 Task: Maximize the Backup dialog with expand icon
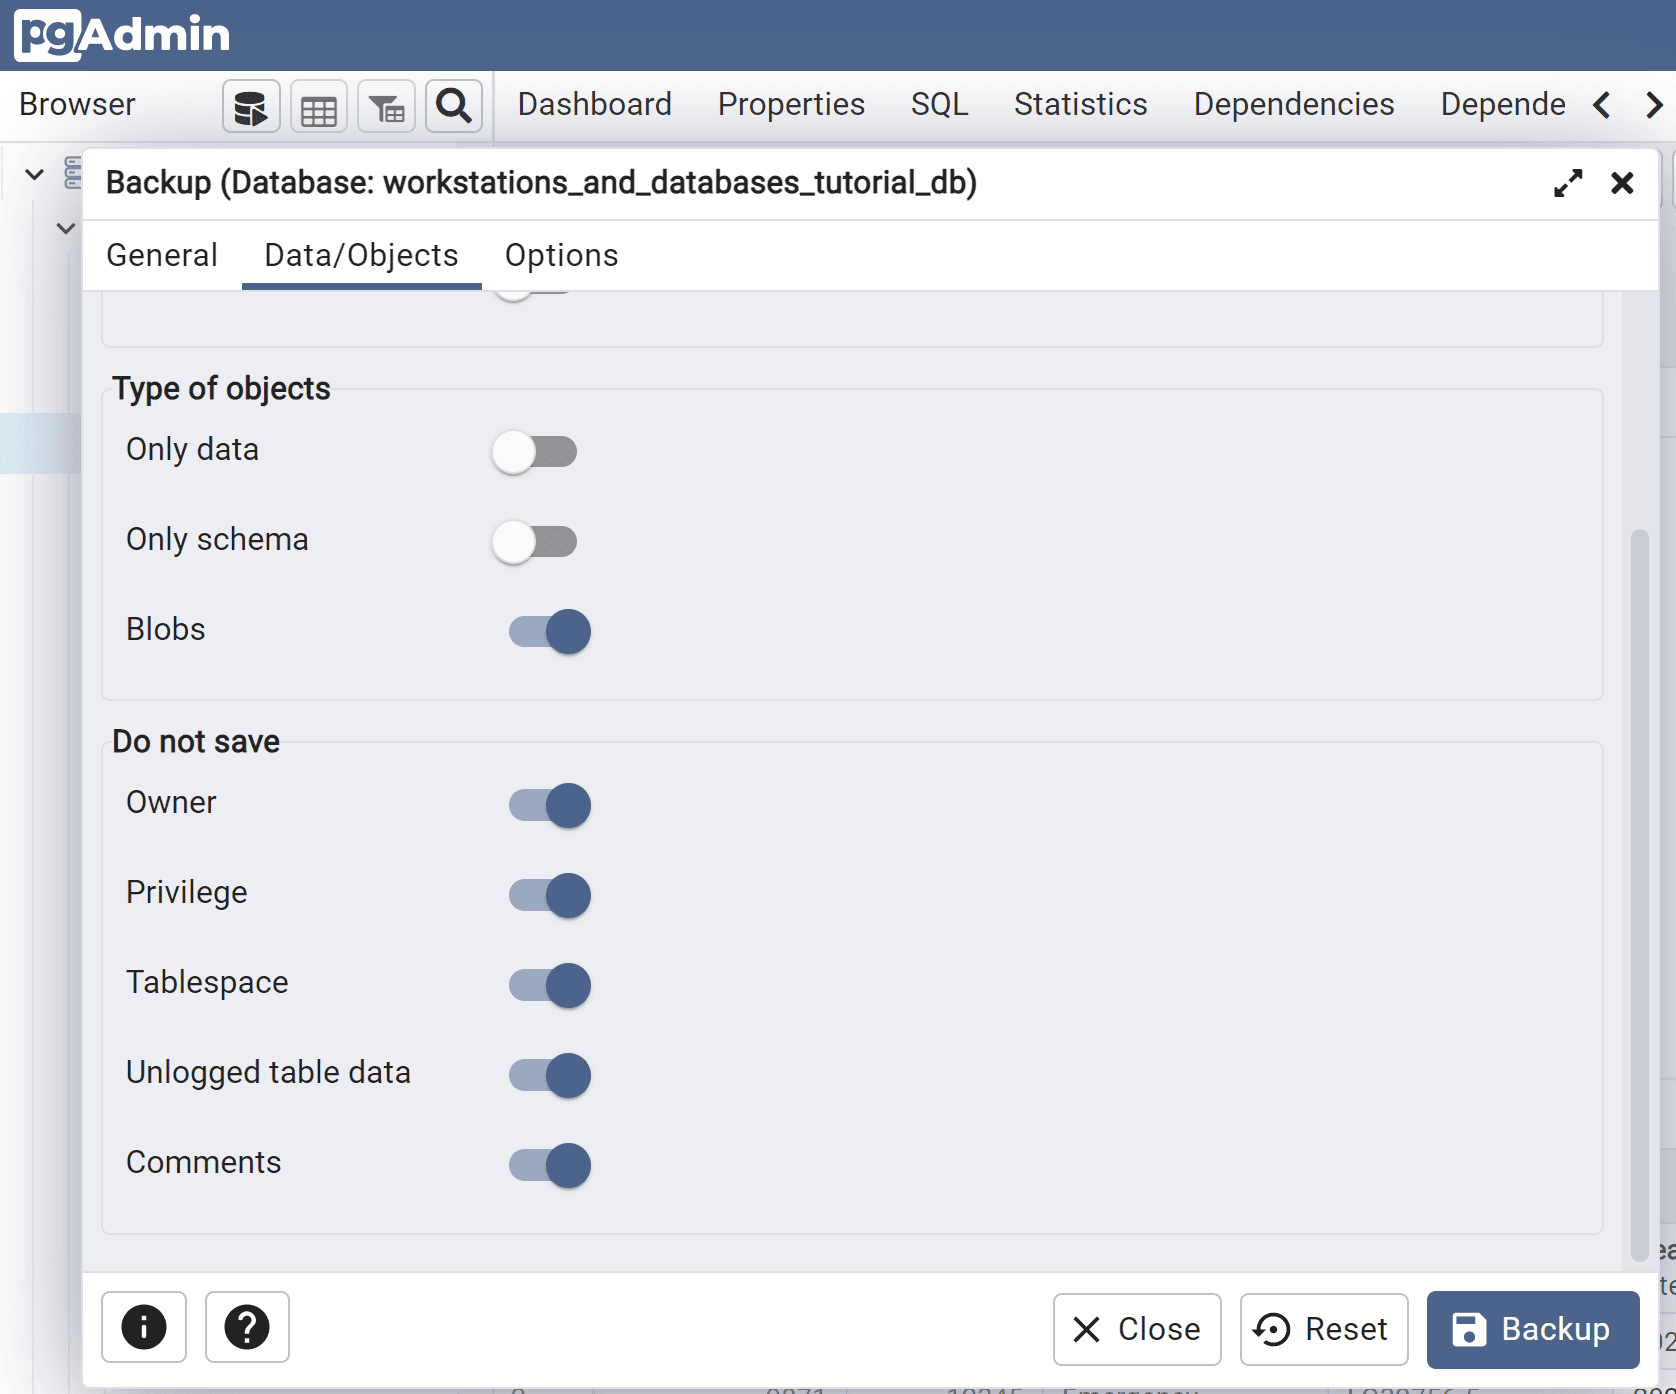tap(1567, 183)
